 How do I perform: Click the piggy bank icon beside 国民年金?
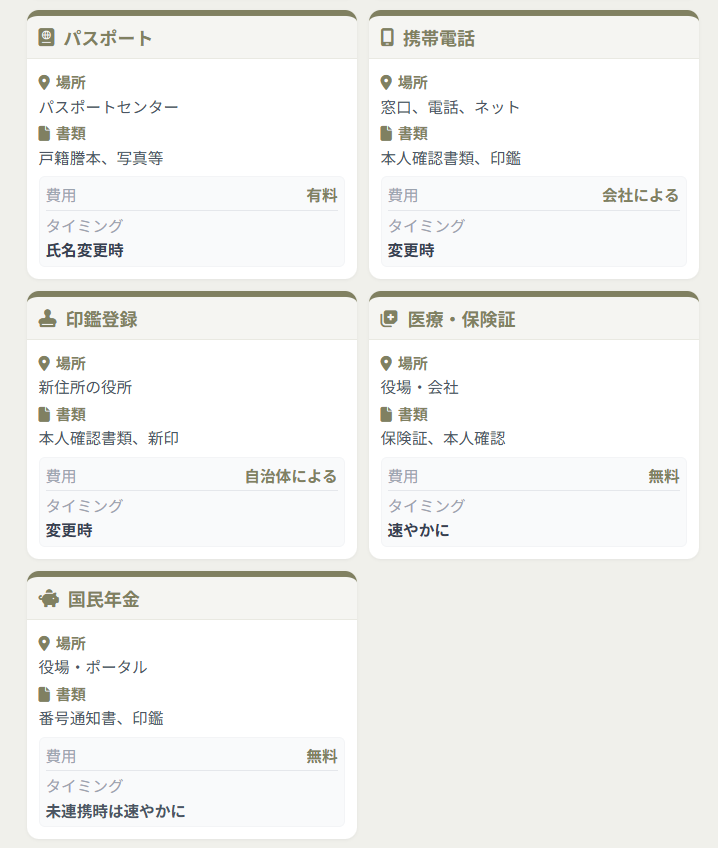point(48,599)
